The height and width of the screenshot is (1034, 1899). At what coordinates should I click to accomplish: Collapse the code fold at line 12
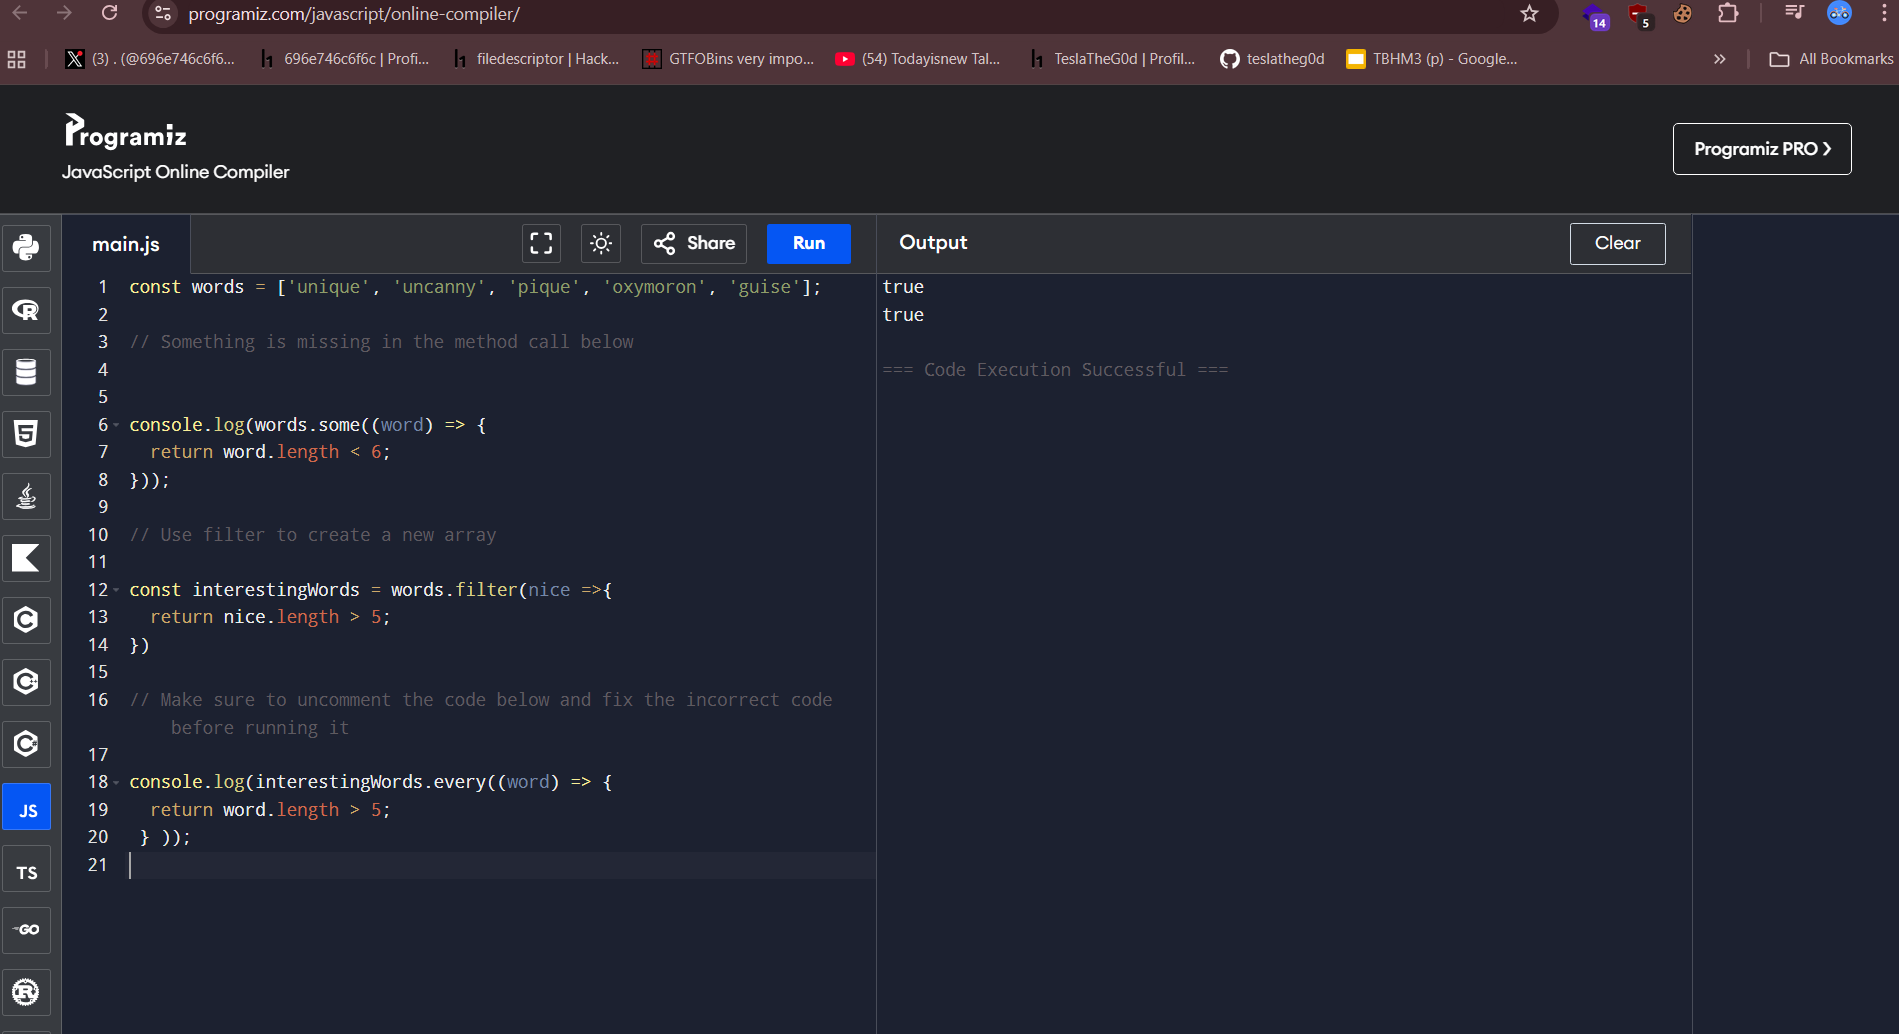point(116,590)
